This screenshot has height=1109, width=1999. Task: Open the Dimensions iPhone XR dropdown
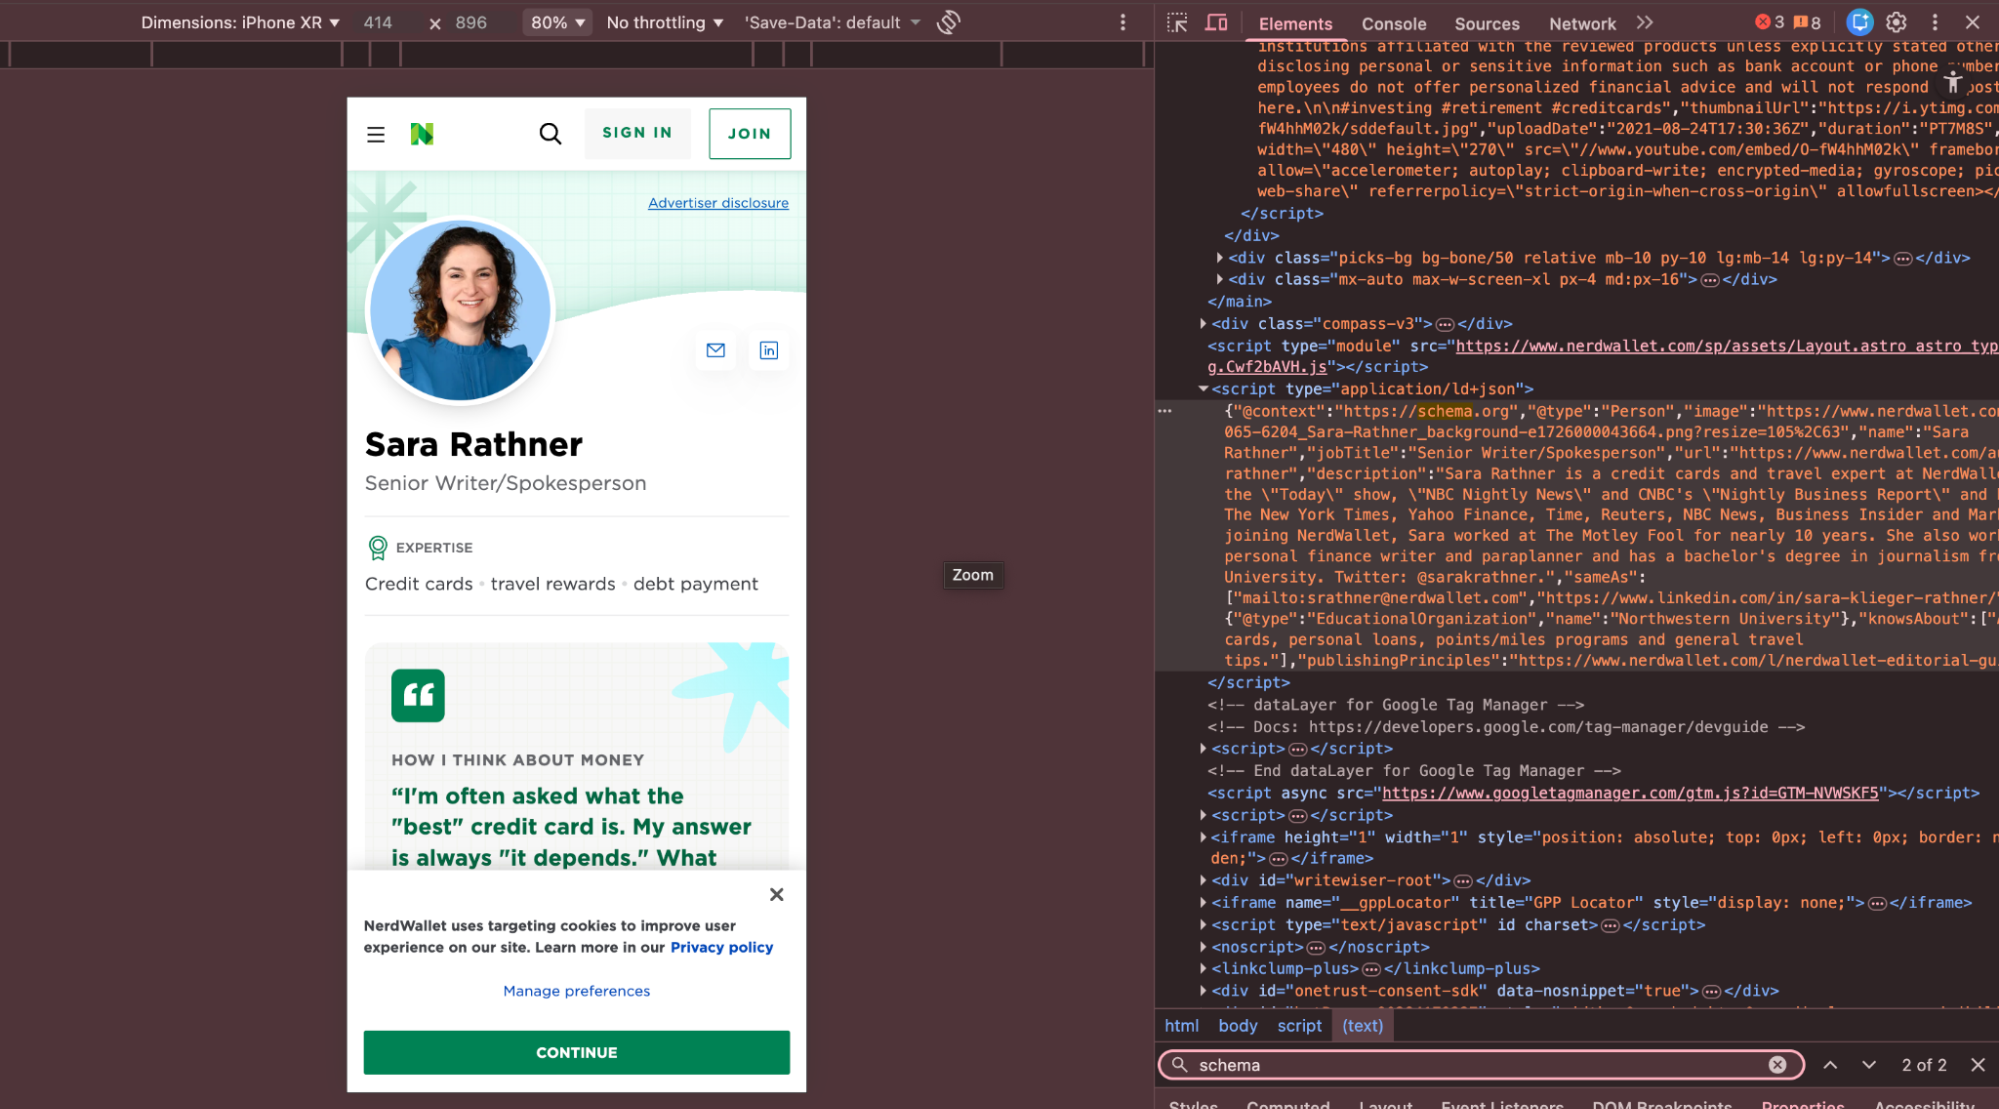pyautogui.click(x=240, y=22)
